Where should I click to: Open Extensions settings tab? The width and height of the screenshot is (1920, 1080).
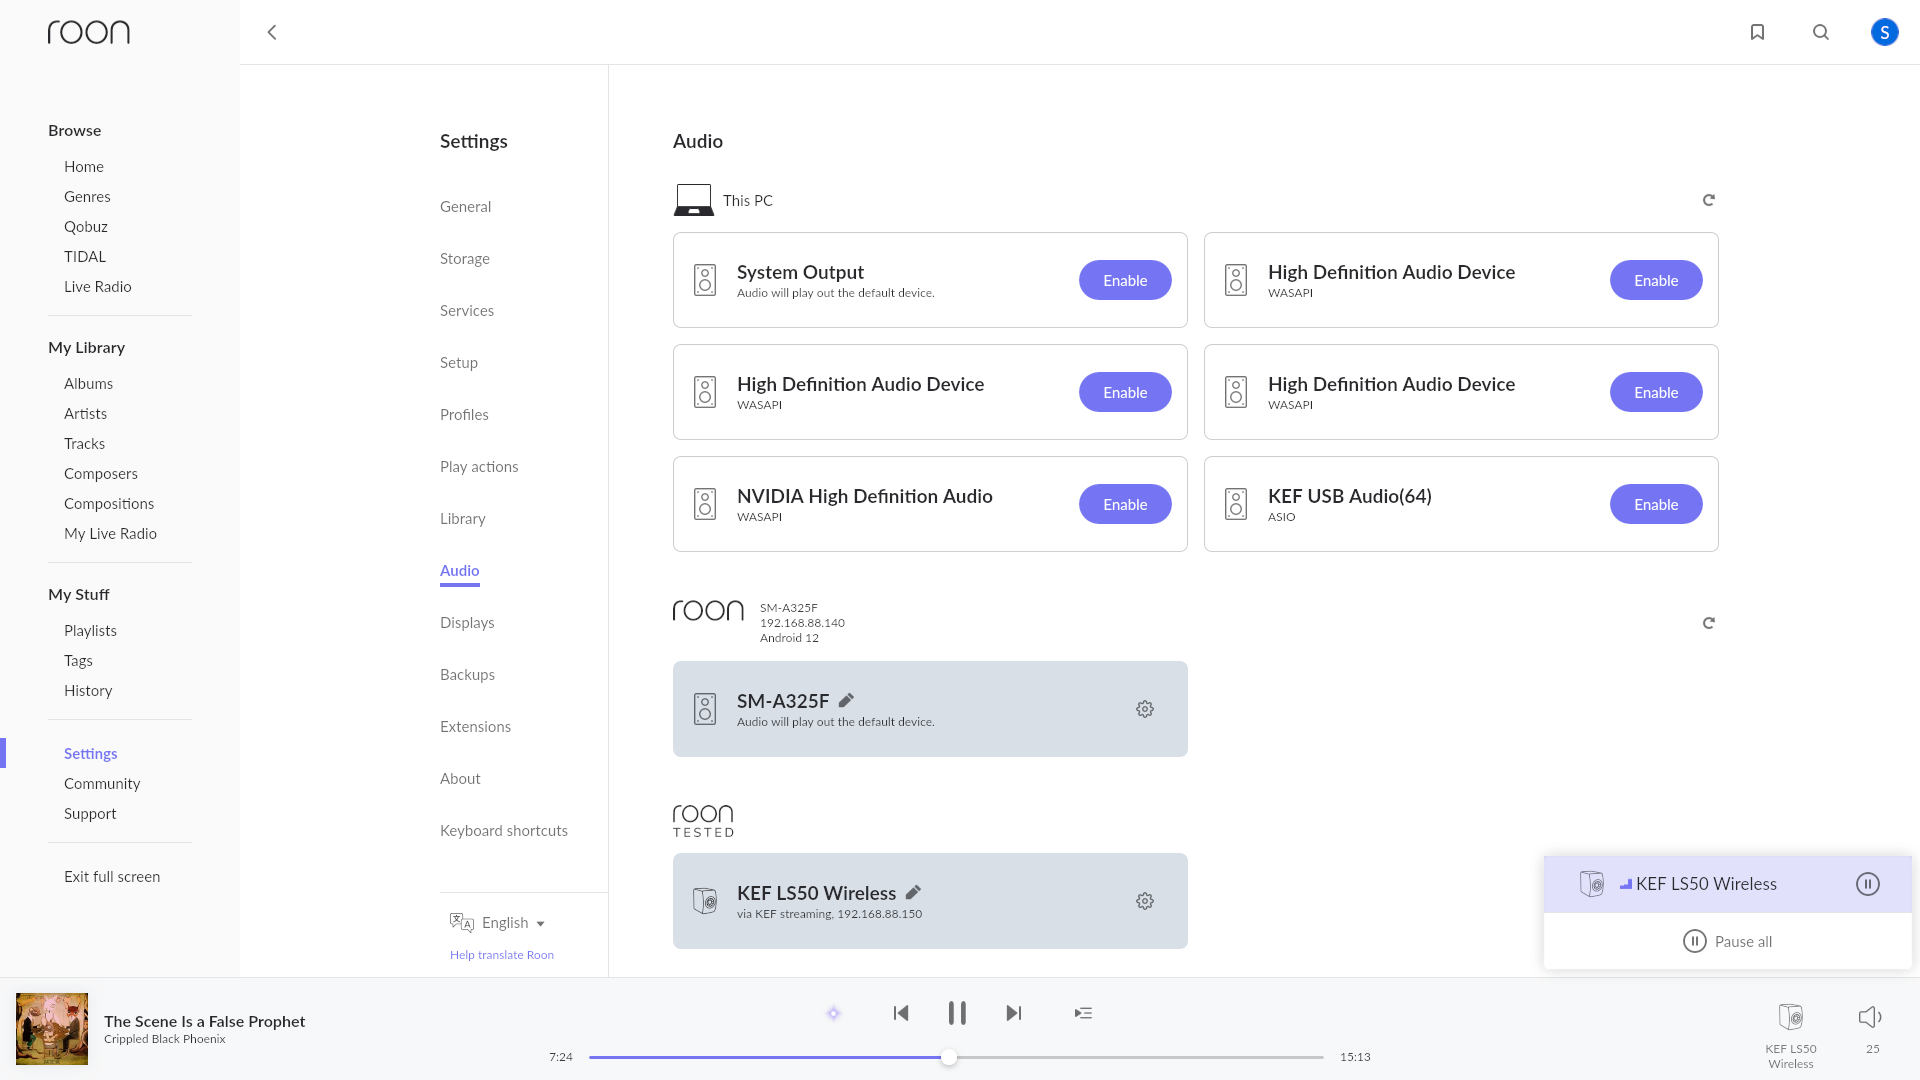pyautogui.click(x=475, y=727)
